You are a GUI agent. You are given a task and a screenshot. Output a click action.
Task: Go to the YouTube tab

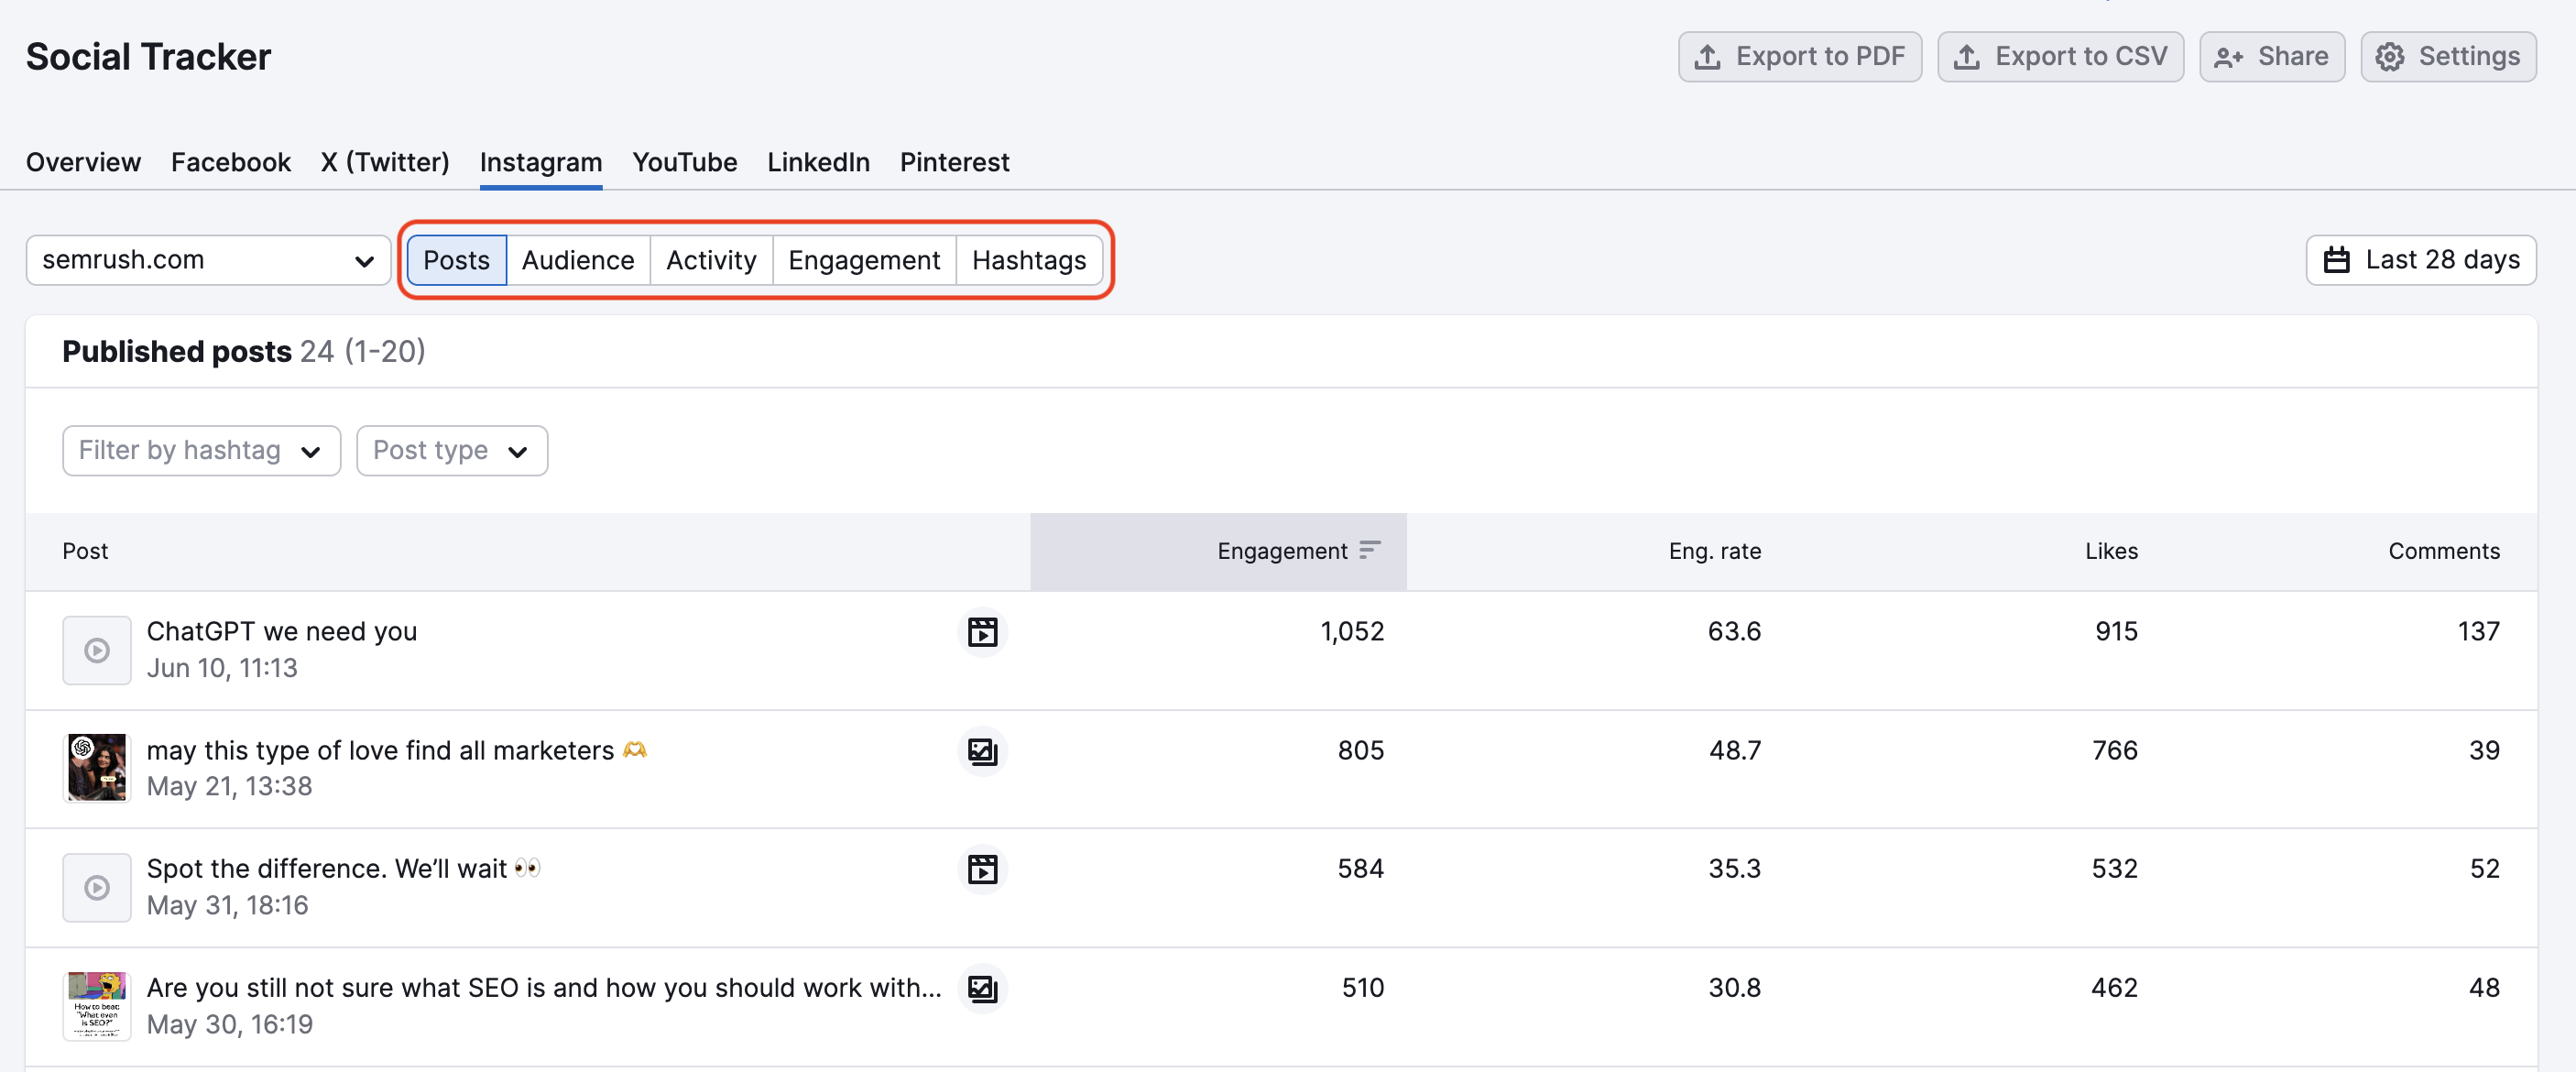point(685,162)
